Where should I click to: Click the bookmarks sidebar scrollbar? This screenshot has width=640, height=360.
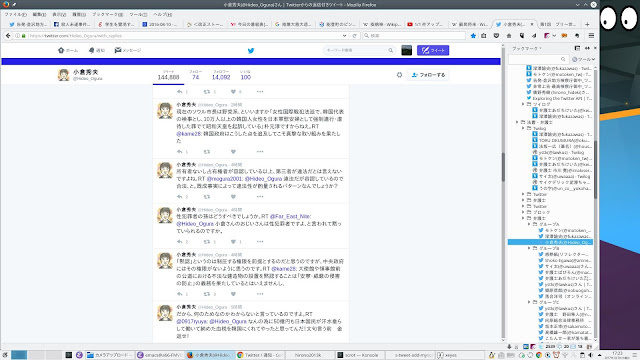[595, 169]
